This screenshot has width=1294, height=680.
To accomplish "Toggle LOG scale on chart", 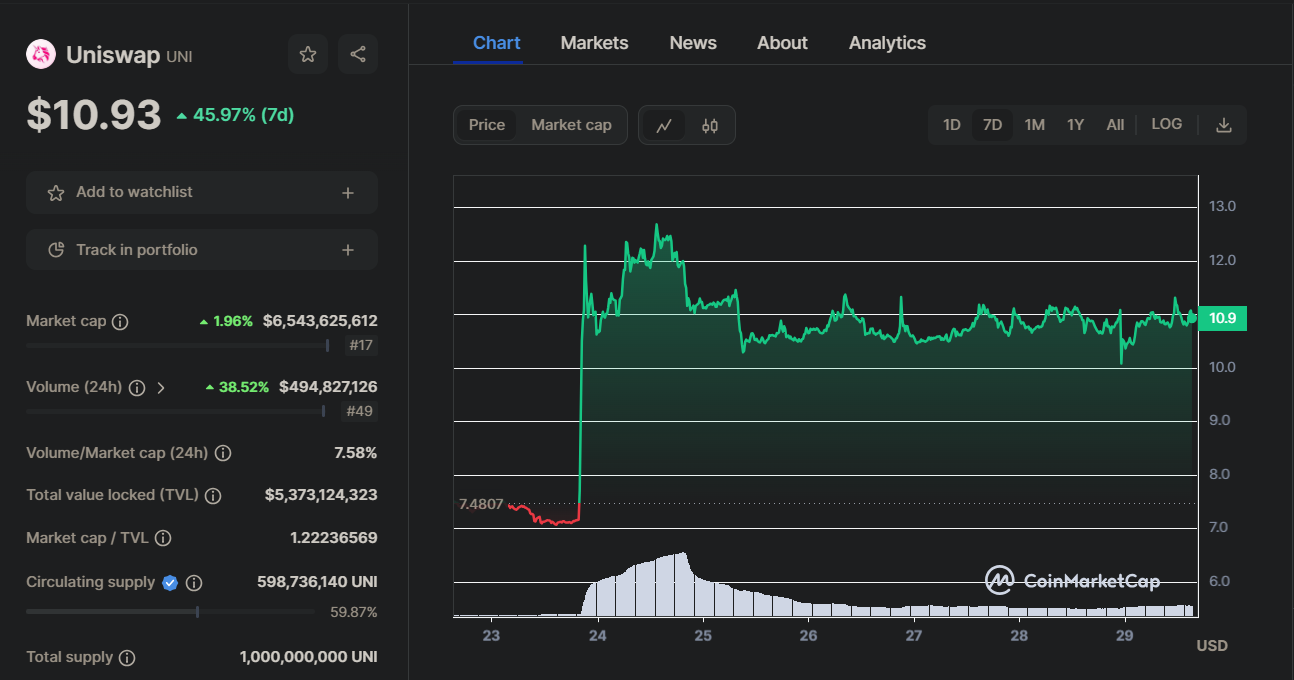I will tap(1166, 124).
